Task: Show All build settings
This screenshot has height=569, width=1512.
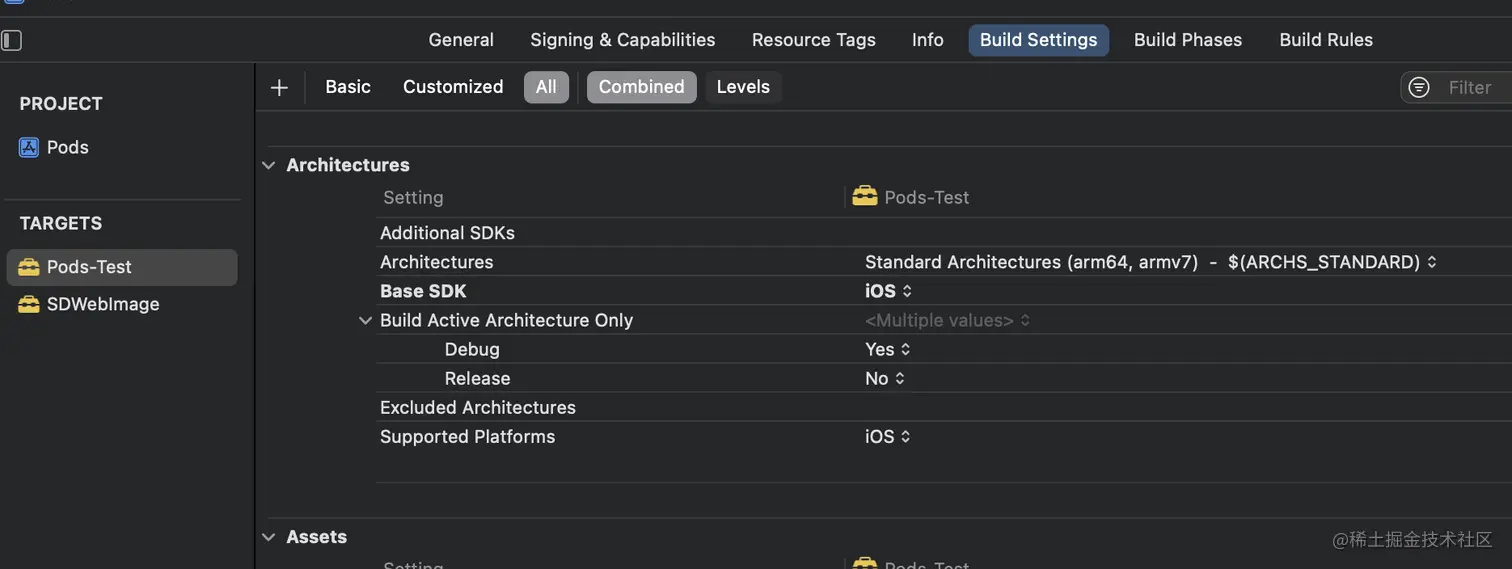Action: point(546,87)
